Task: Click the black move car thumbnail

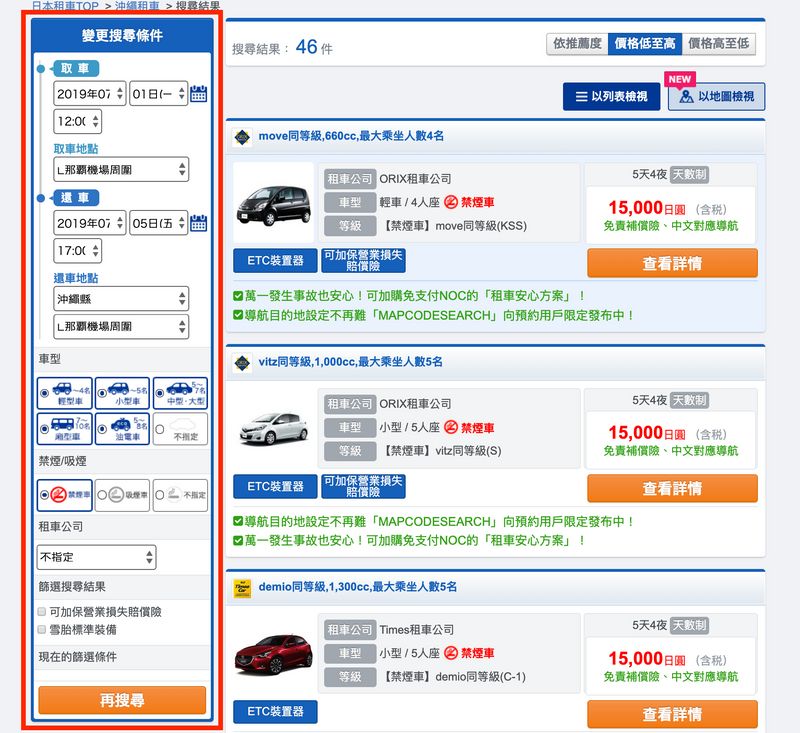Action: pyautogui.click(x=273, y=203)
